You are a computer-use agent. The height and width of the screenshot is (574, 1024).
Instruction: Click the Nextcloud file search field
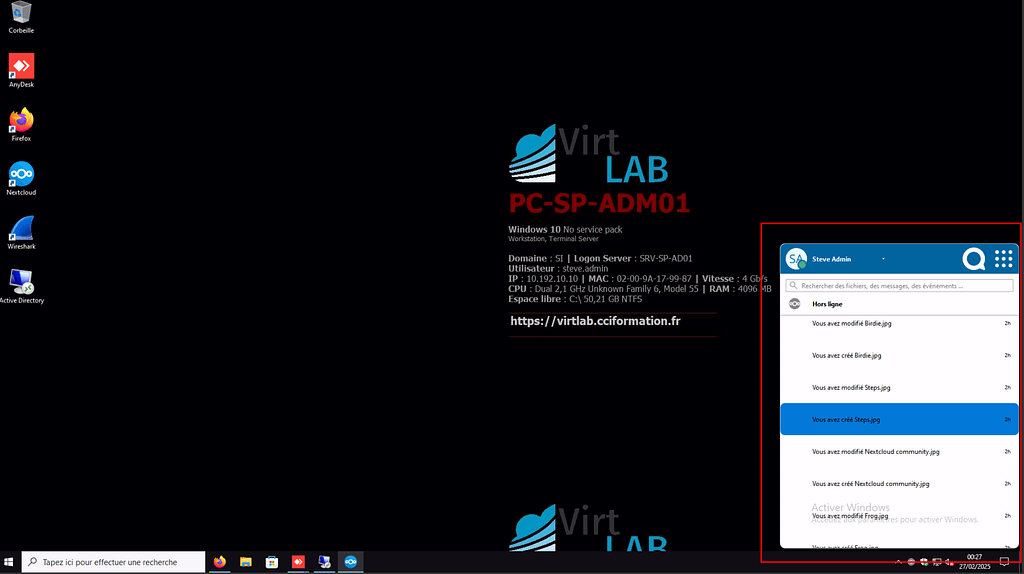coord(898,286)
